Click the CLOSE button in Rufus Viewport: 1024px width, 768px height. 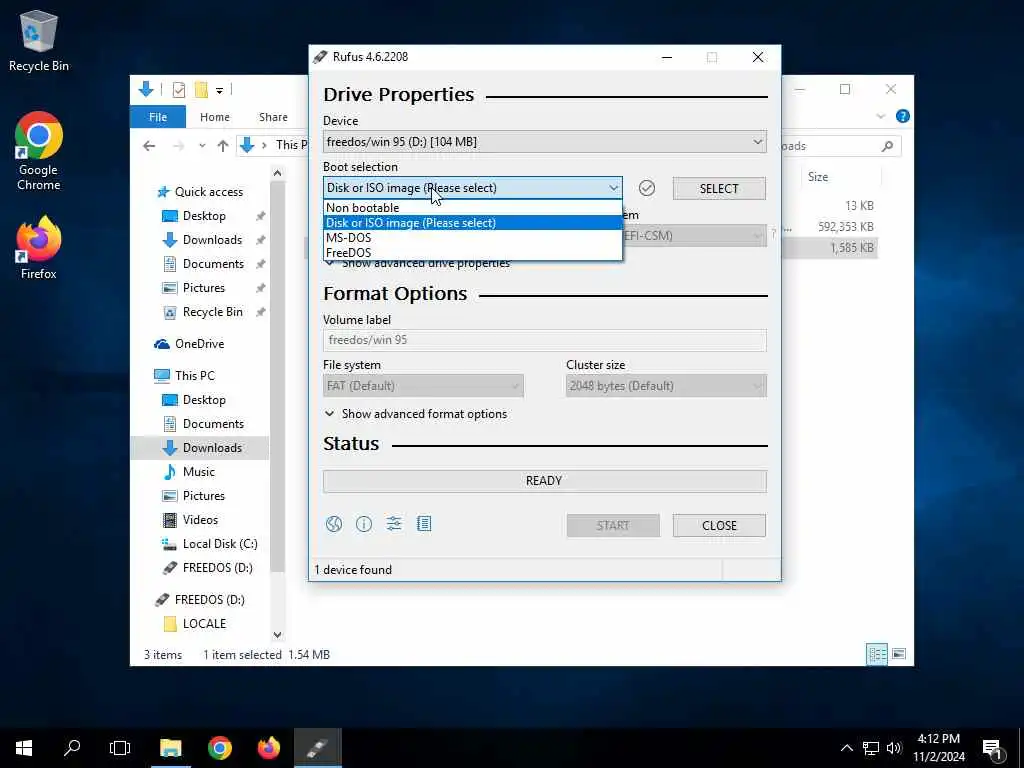tap(719, 526)
